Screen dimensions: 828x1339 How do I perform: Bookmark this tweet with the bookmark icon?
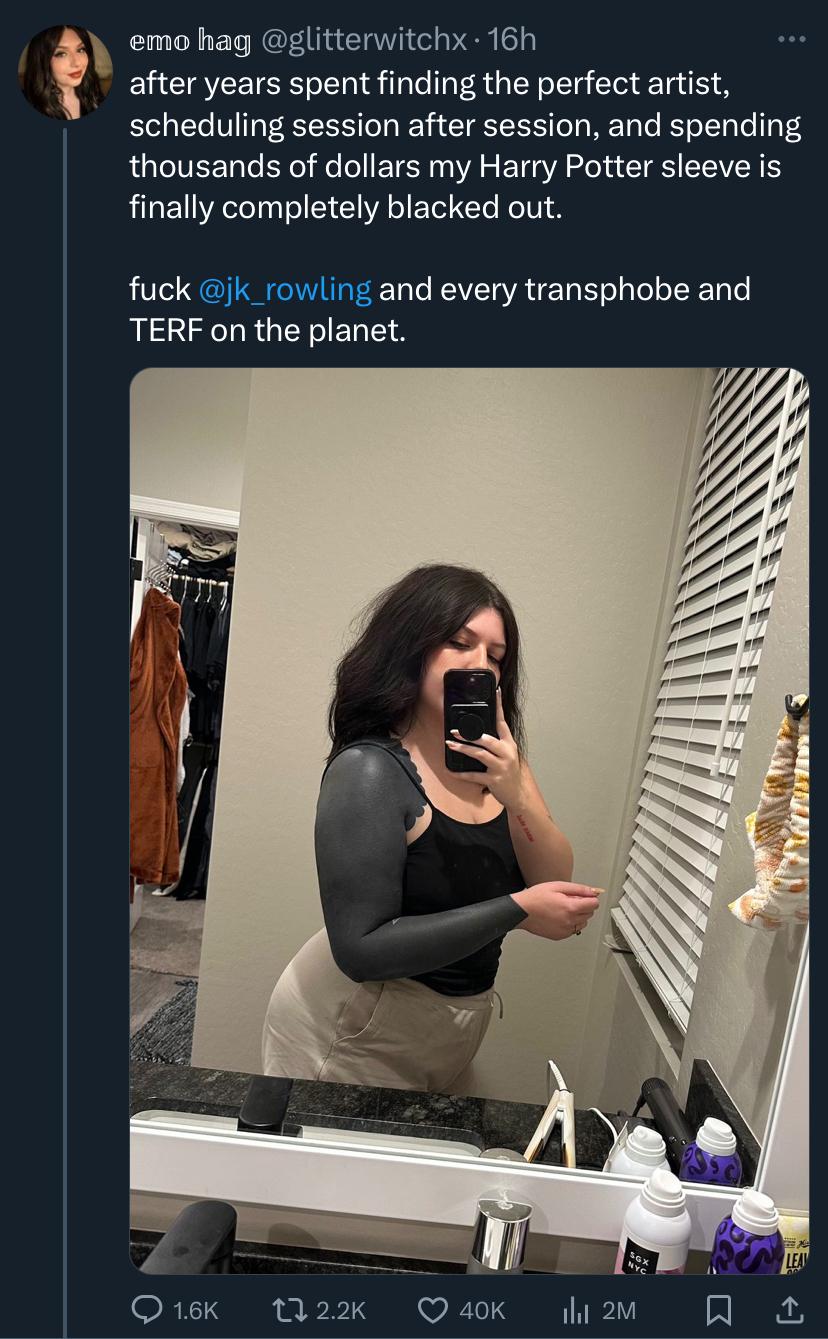(x=718, y=1310)
